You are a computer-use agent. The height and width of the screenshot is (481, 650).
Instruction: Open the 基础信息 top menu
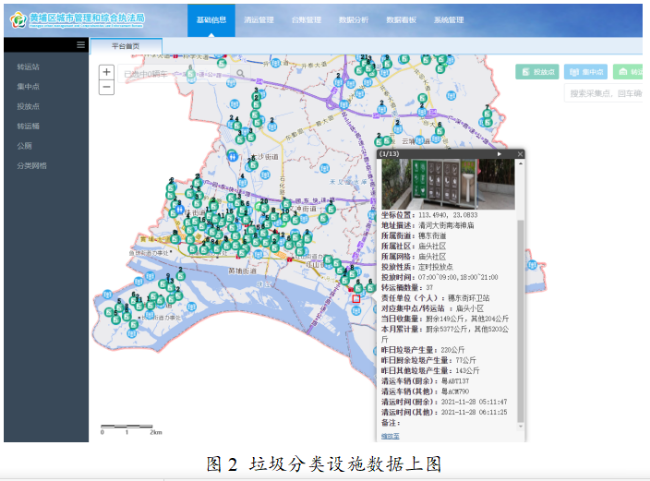(x=211, y=20)
